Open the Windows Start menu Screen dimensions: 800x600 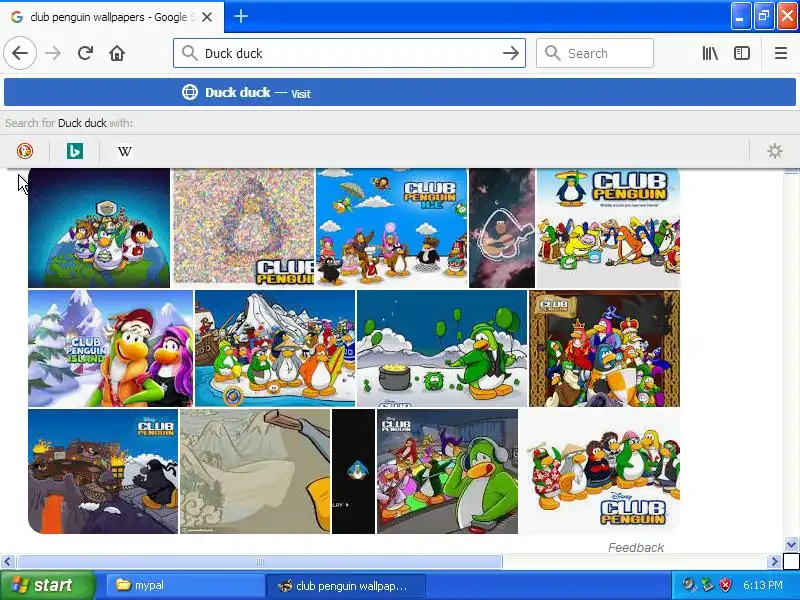click(47, 585)
